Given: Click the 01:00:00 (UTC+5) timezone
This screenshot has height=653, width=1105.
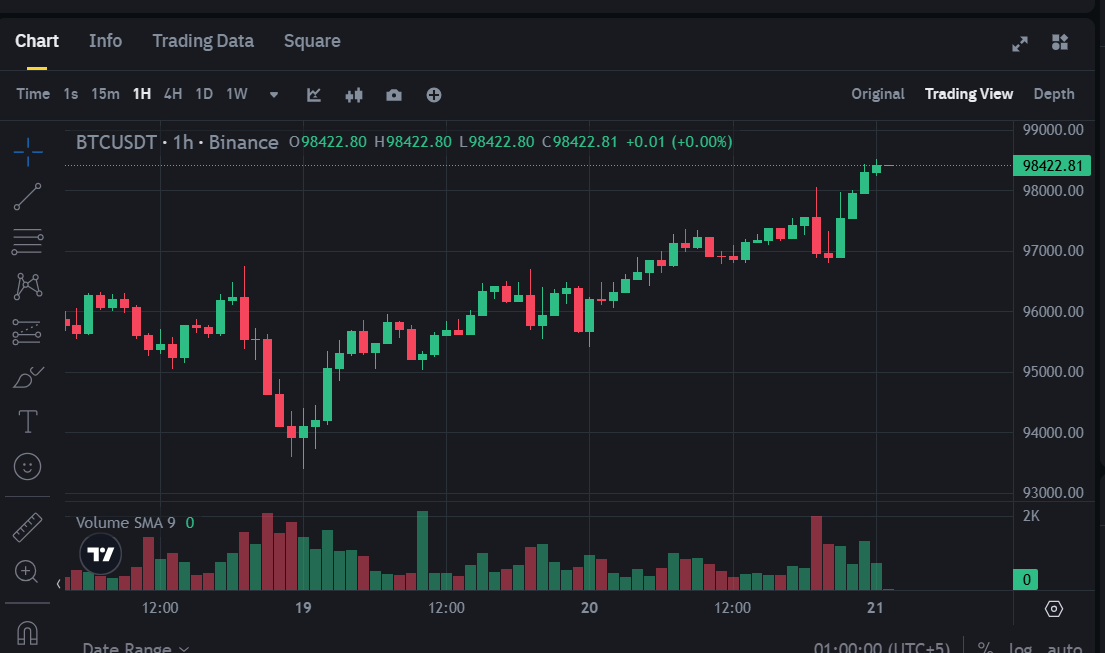Looking at the screenshot, I should 882,647.
